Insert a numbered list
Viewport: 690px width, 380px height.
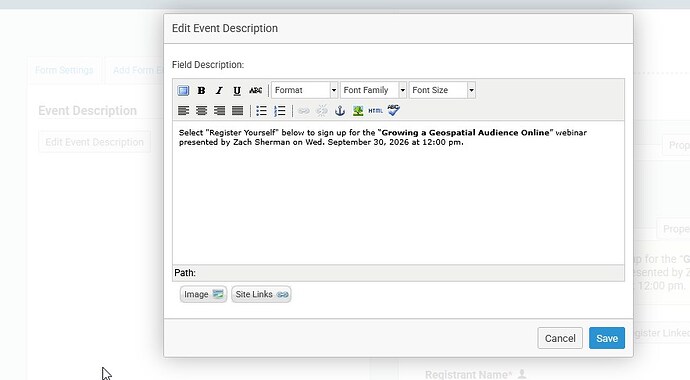click(279, 111)
